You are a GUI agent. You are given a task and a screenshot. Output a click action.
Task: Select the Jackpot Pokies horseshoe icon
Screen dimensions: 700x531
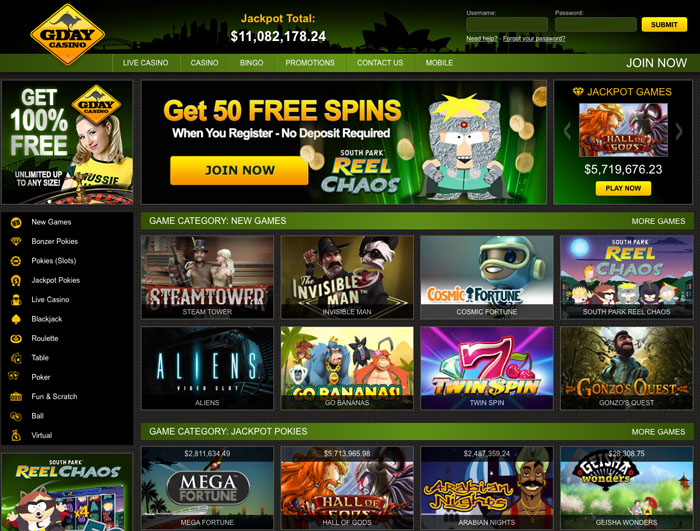point(16,280)
